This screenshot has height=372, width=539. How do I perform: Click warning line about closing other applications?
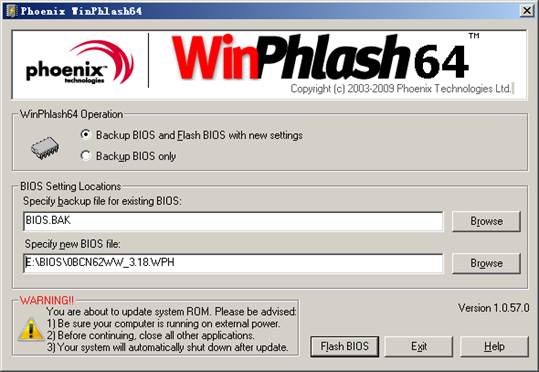(151, 335)
